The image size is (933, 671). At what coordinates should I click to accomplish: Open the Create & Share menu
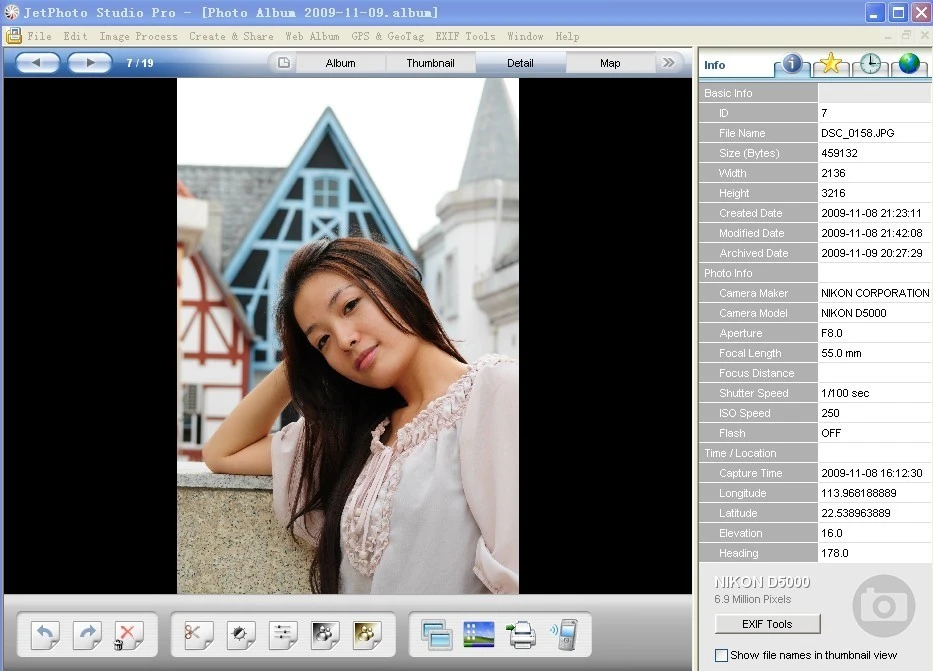click(x=231, y=36)
